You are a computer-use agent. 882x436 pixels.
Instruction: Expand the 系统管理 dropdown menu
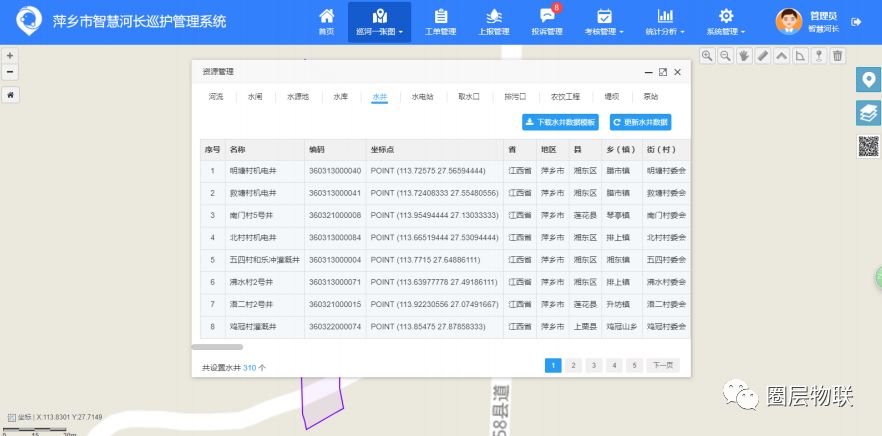click(x=726, y=23)
